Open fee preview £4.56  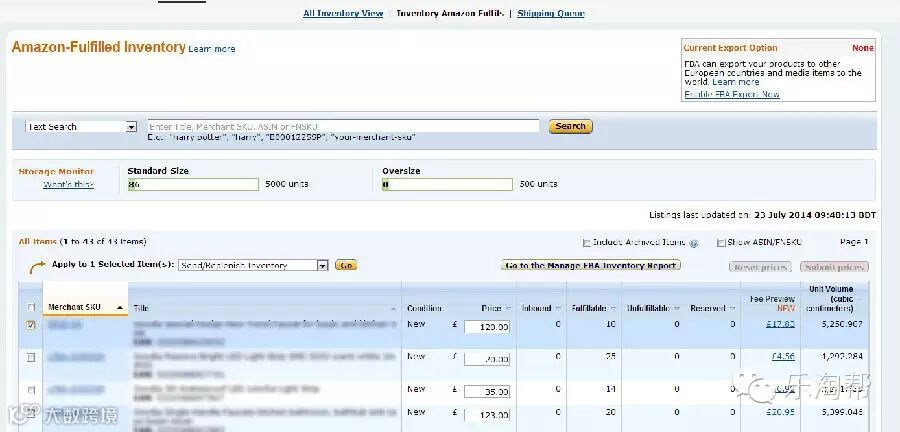(x=783, y=356)
